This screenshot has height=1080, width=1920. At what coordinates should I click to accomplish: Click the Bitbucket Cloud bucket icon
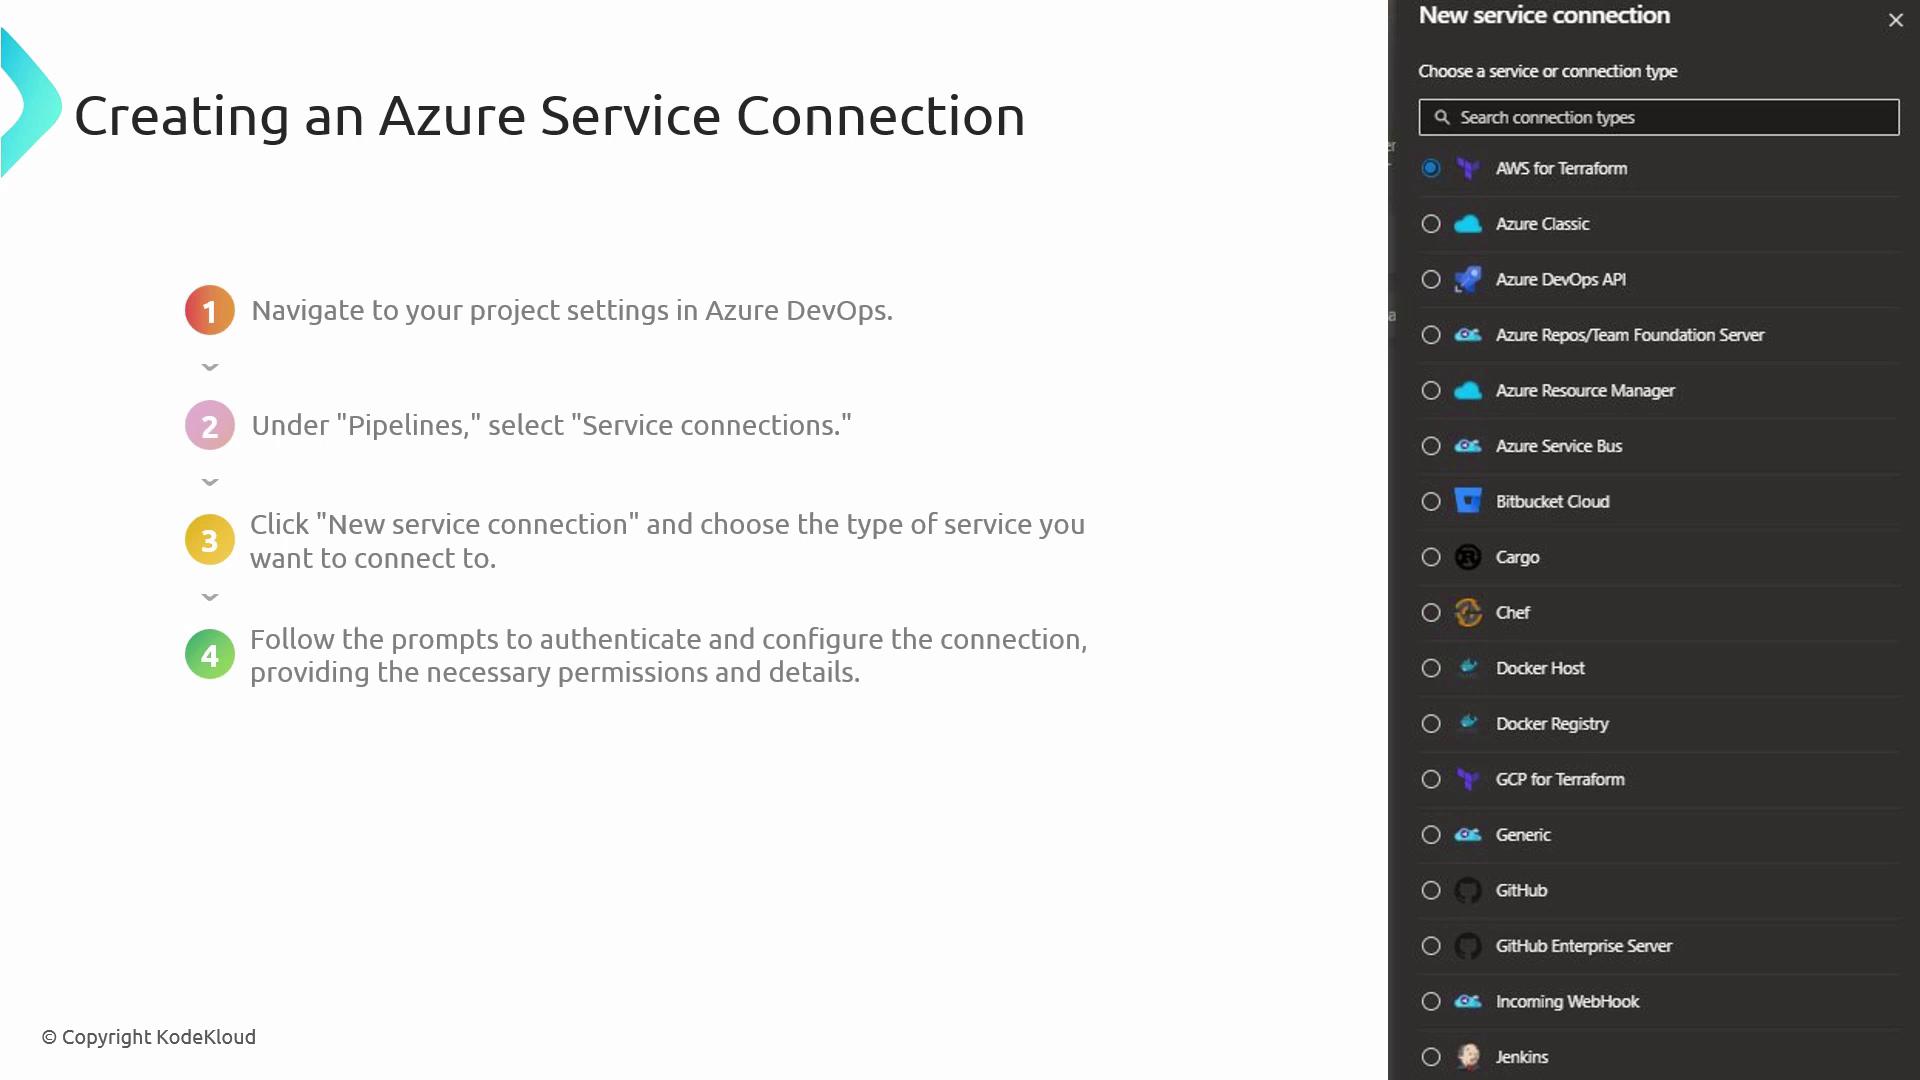1467,501
